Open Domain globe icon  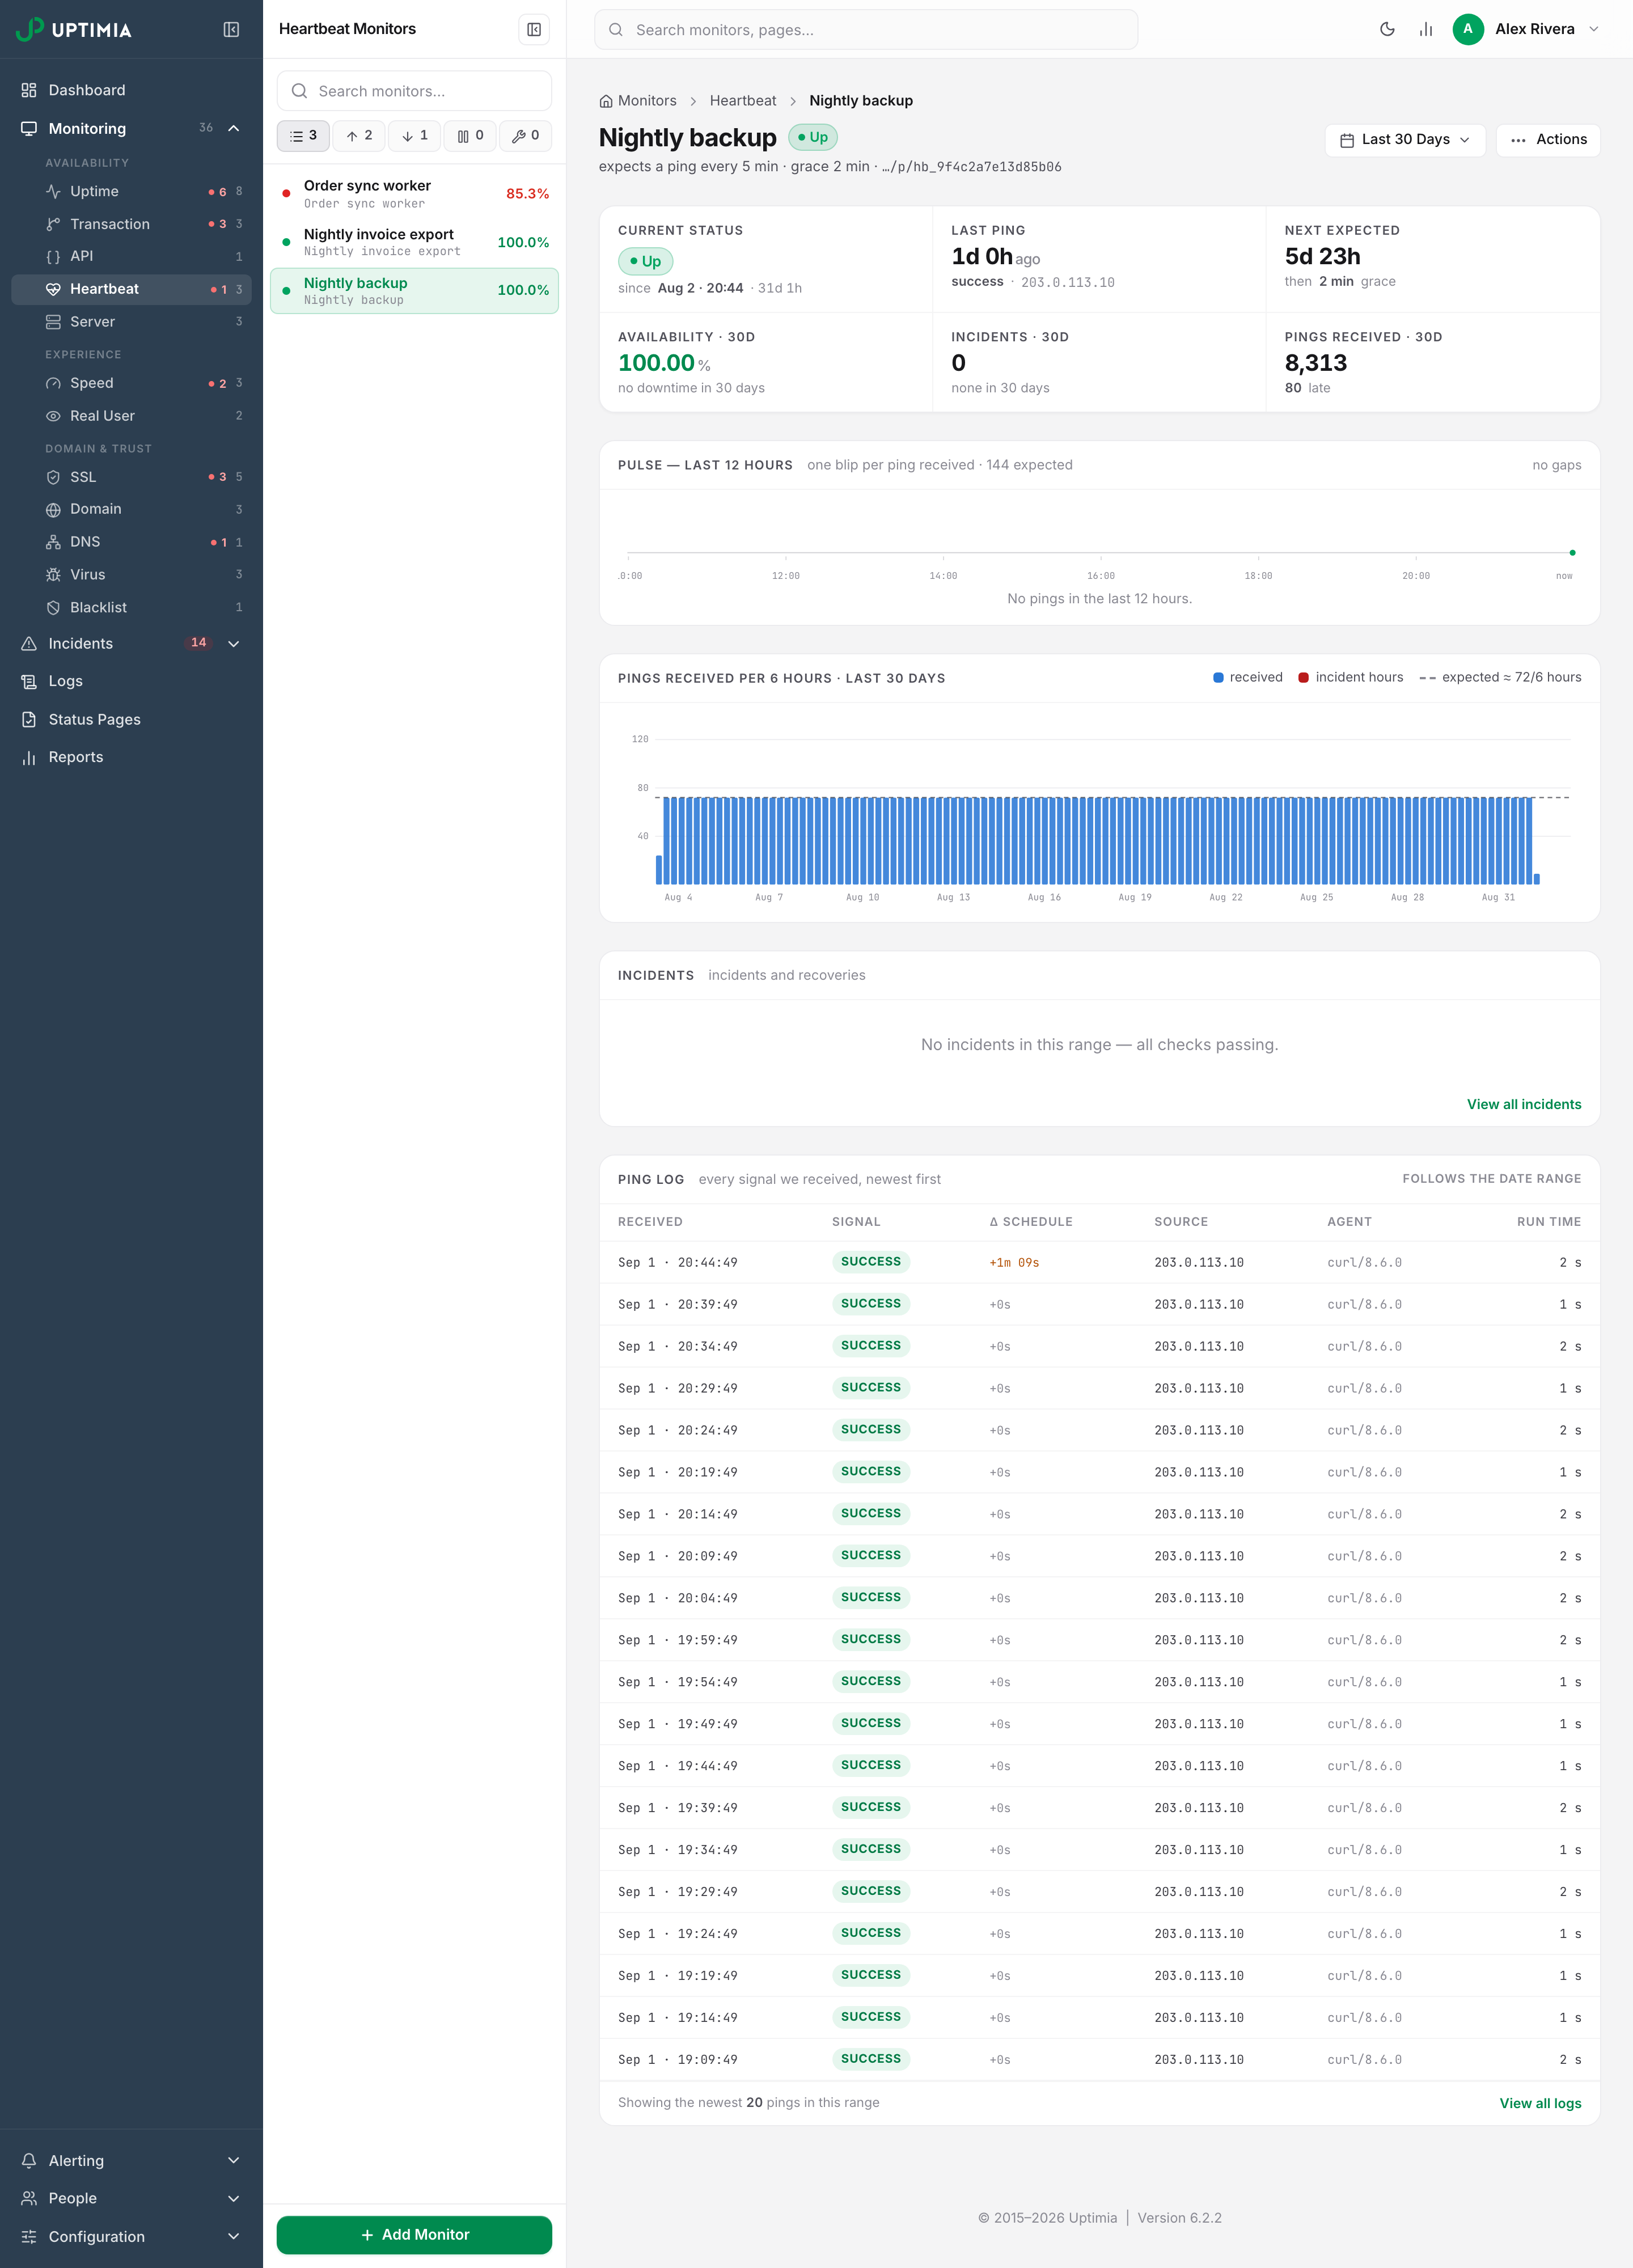coord(53,509)
